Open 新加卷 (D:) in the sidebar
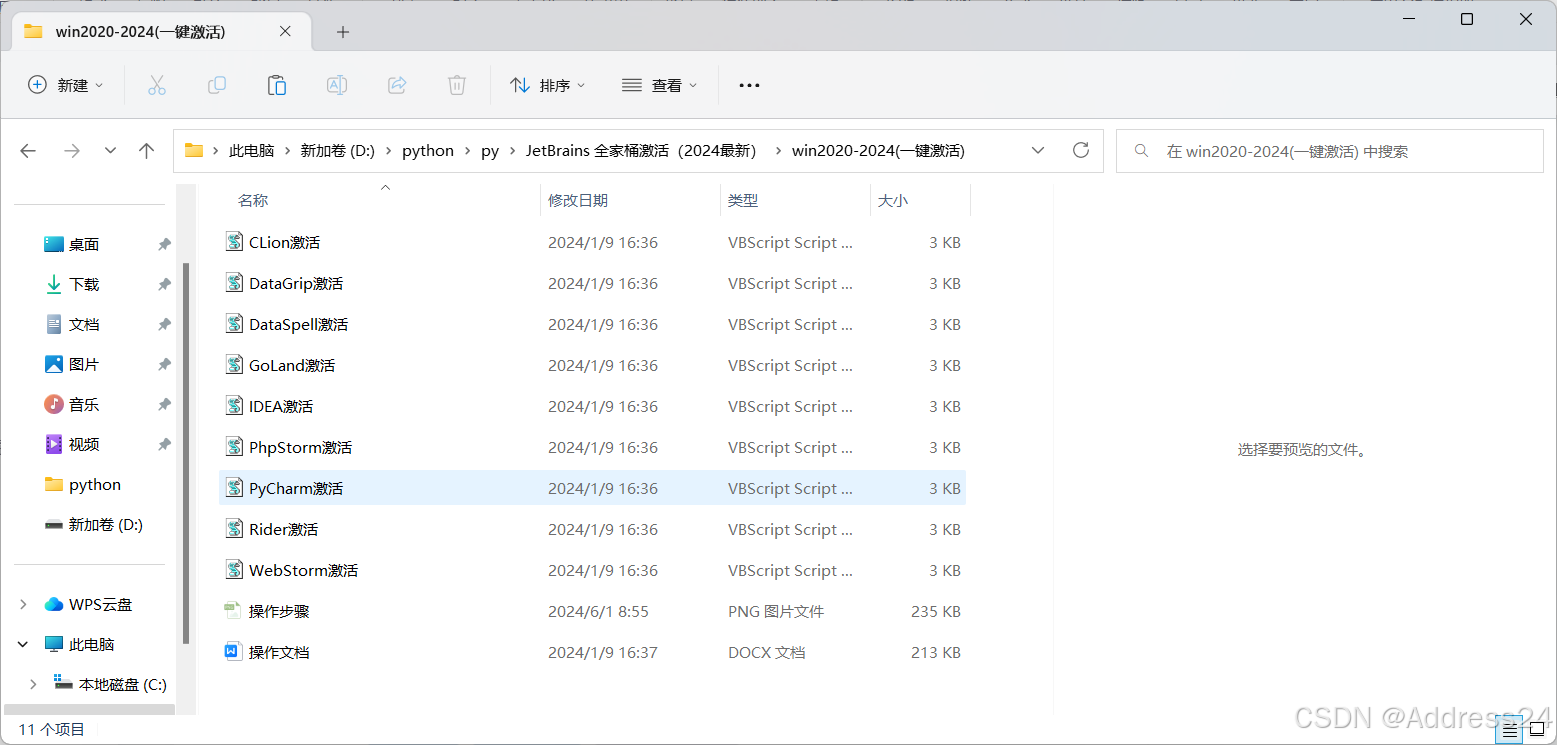This screenshot has width=1557, height=745. [x=106, y=524]
